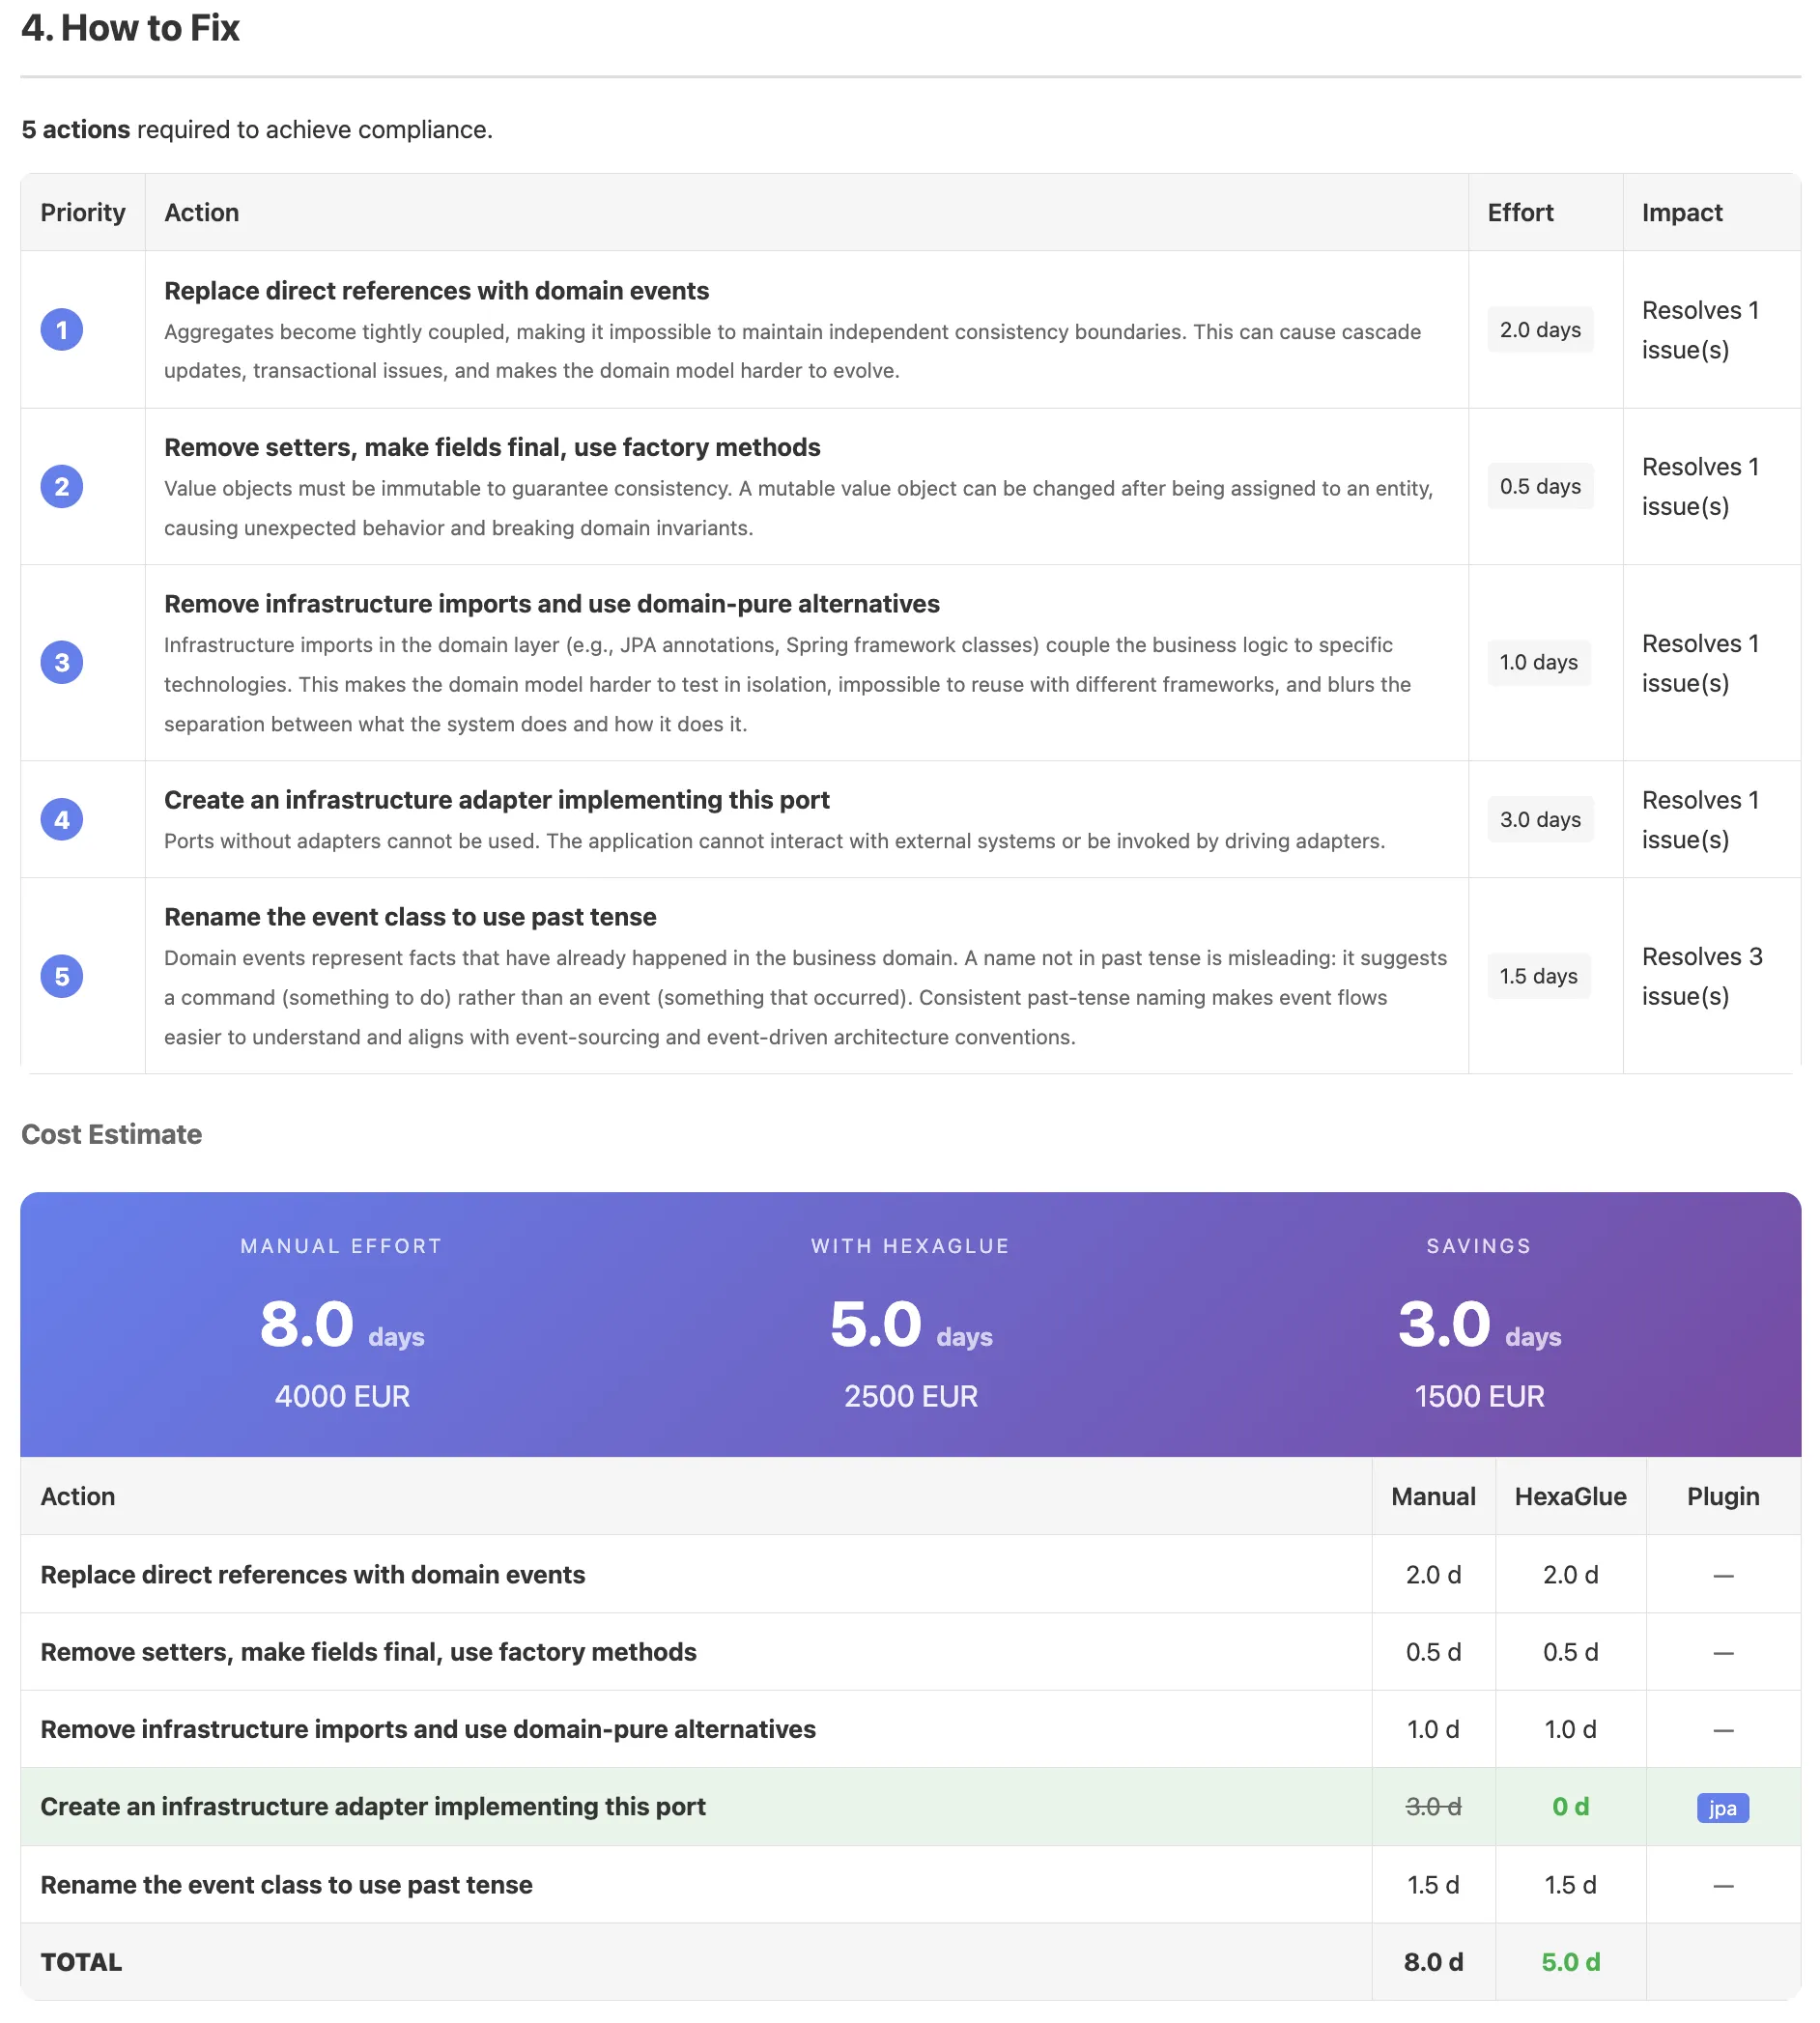Click the Plugin column header
Viewport: 1820px width, 2023px height.
pyautogui.click(x=1722, y=1497)
